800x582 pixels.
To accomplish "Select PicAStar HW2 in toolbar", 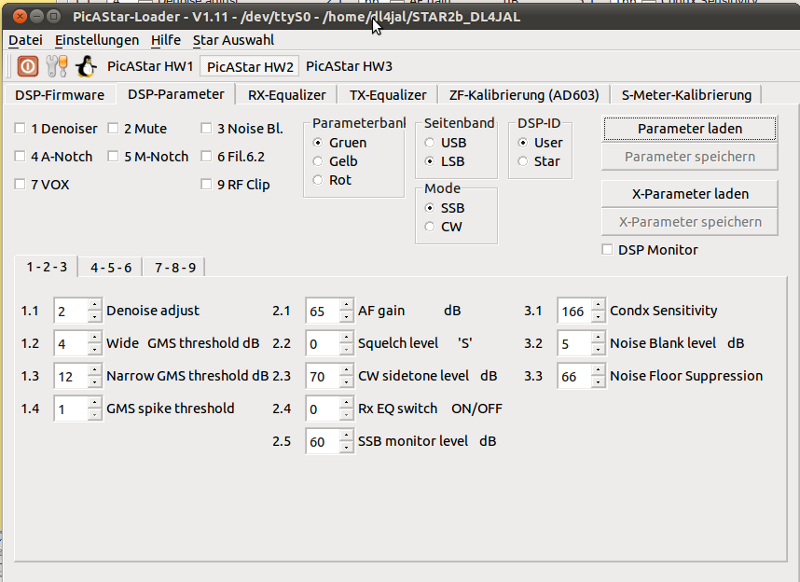I will tap(250, 67).
